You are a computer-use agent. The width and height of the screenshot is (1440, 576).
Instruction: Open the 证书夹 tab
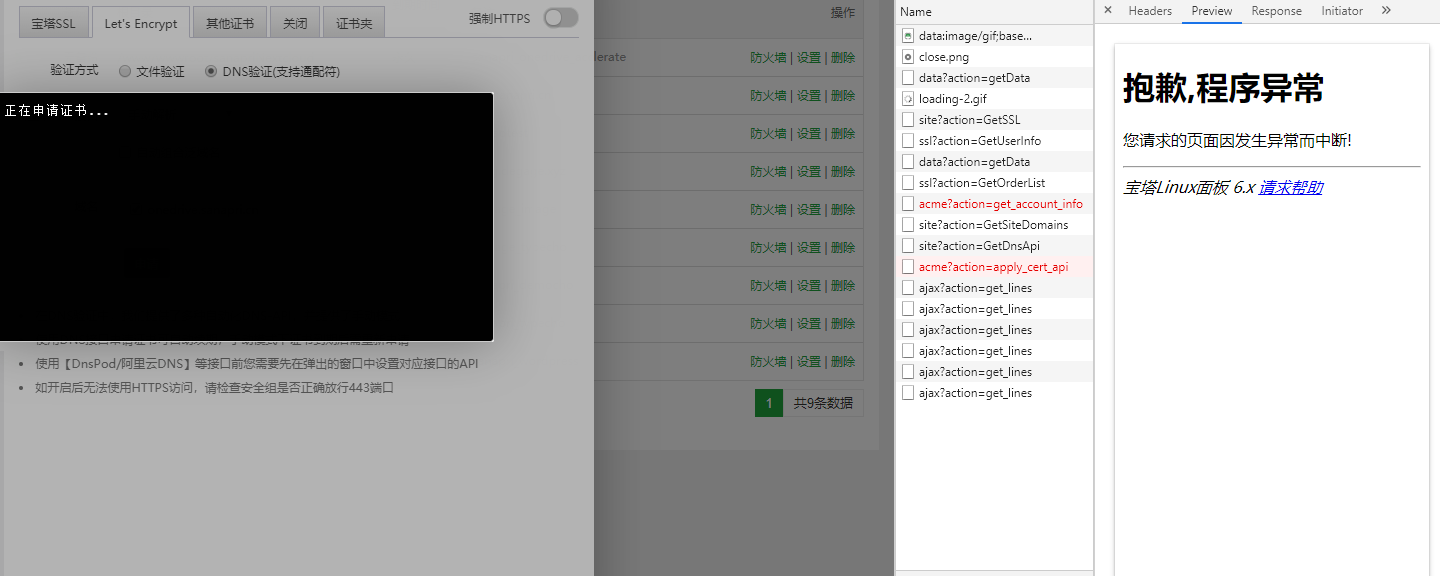pos(354,23)
